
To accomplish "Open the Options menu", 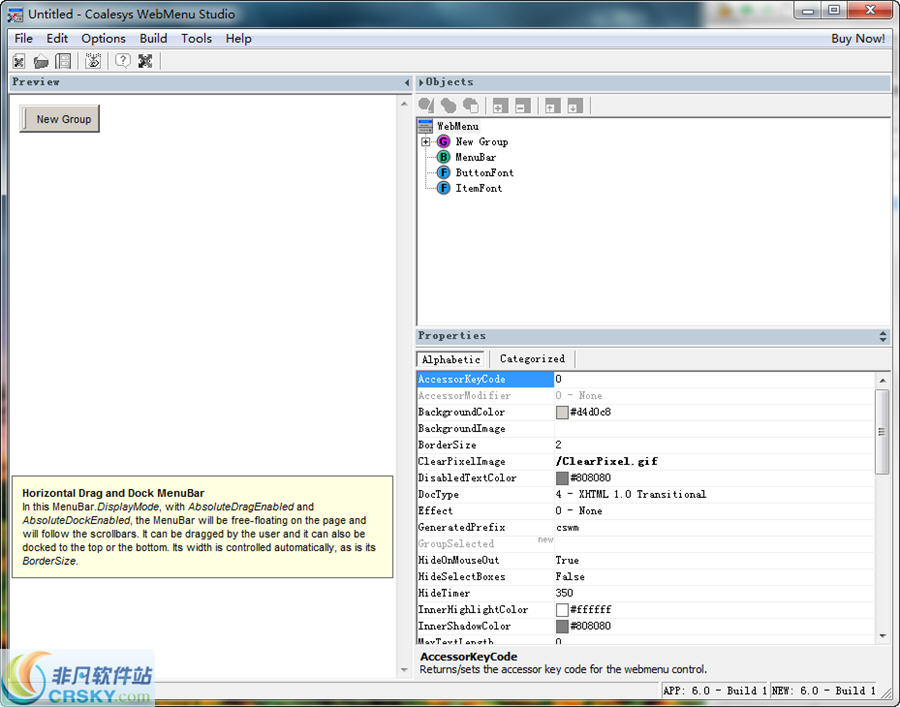I will pos(103,38).
